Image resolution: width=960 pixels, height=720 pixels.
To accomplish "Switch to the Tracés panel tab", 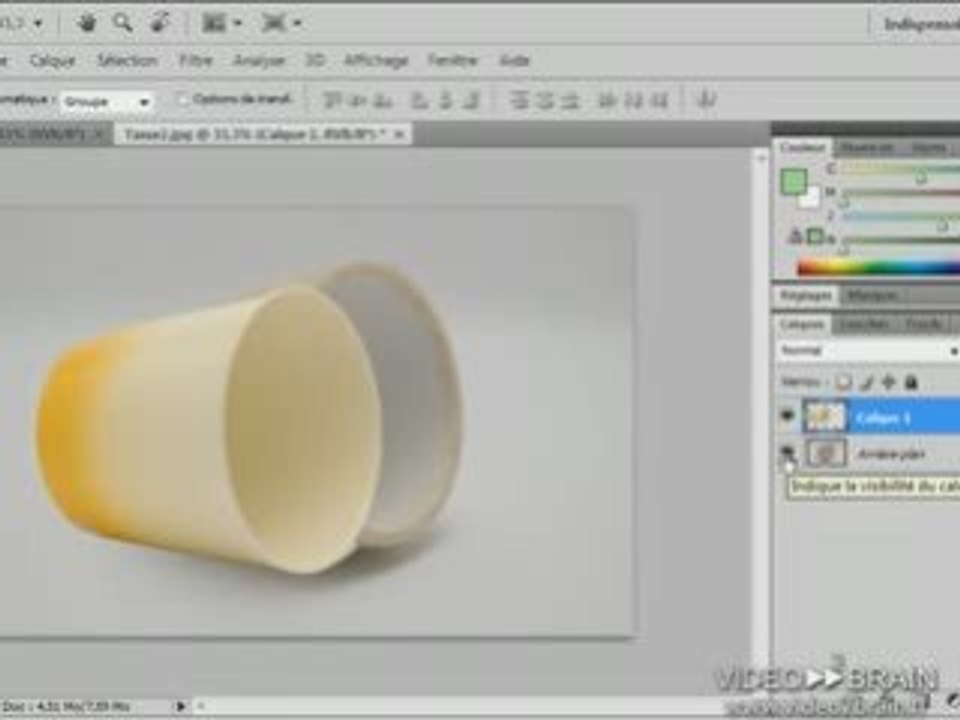I will point(924,324).
